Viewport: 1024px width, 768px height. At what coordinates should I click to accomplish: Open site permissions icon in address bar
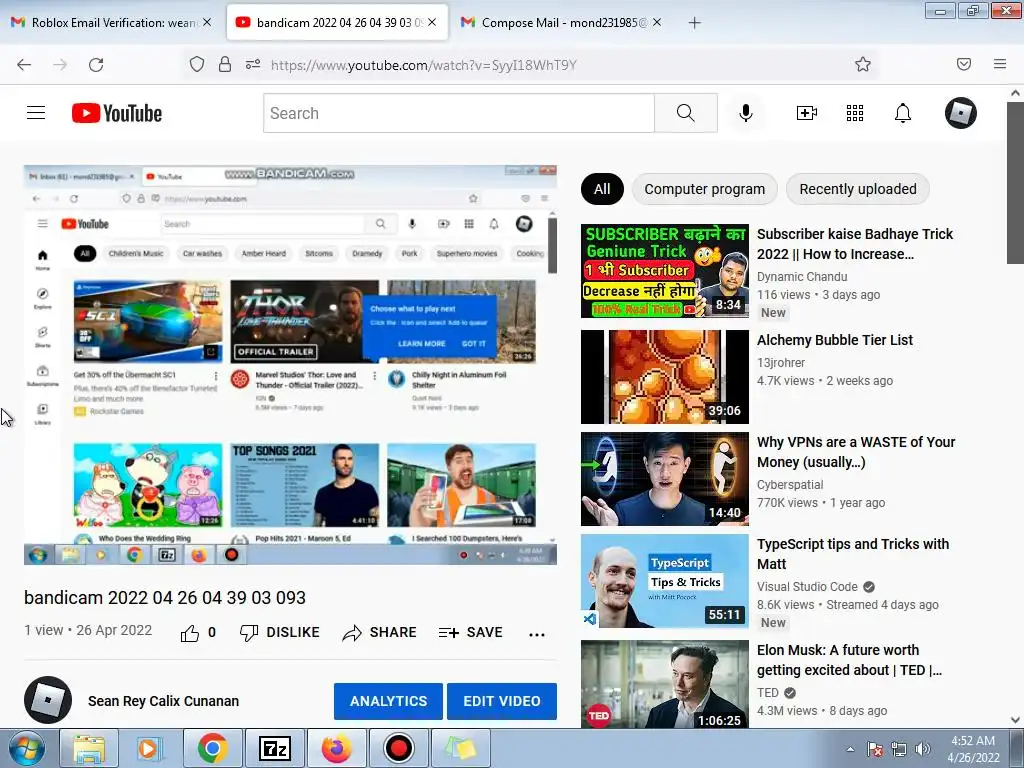click(x=253, y=64)
